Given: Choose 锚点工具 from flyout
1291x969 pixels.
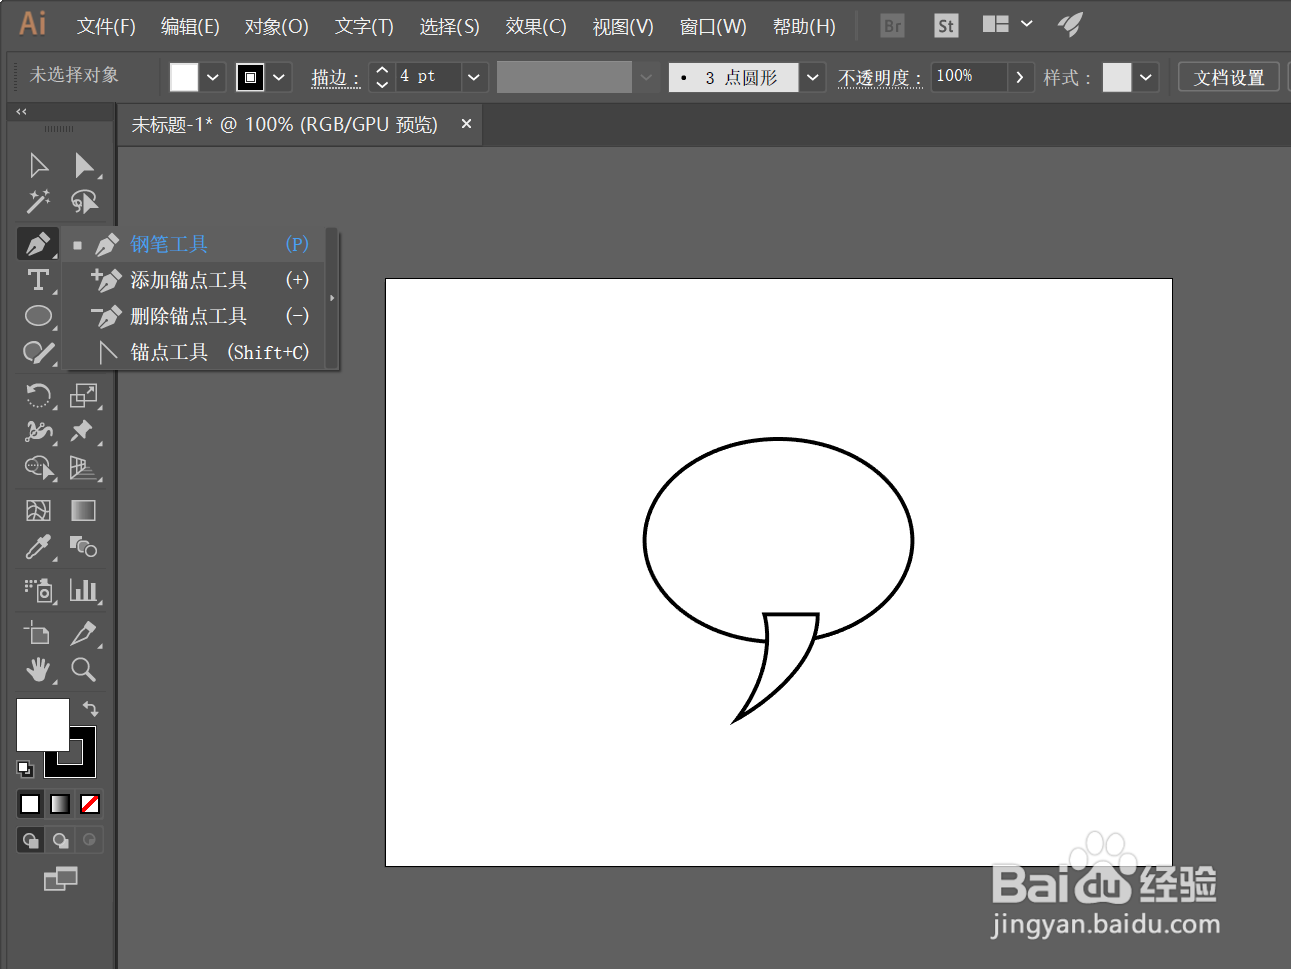Looking at the screenshot, I should click(196, 352).
